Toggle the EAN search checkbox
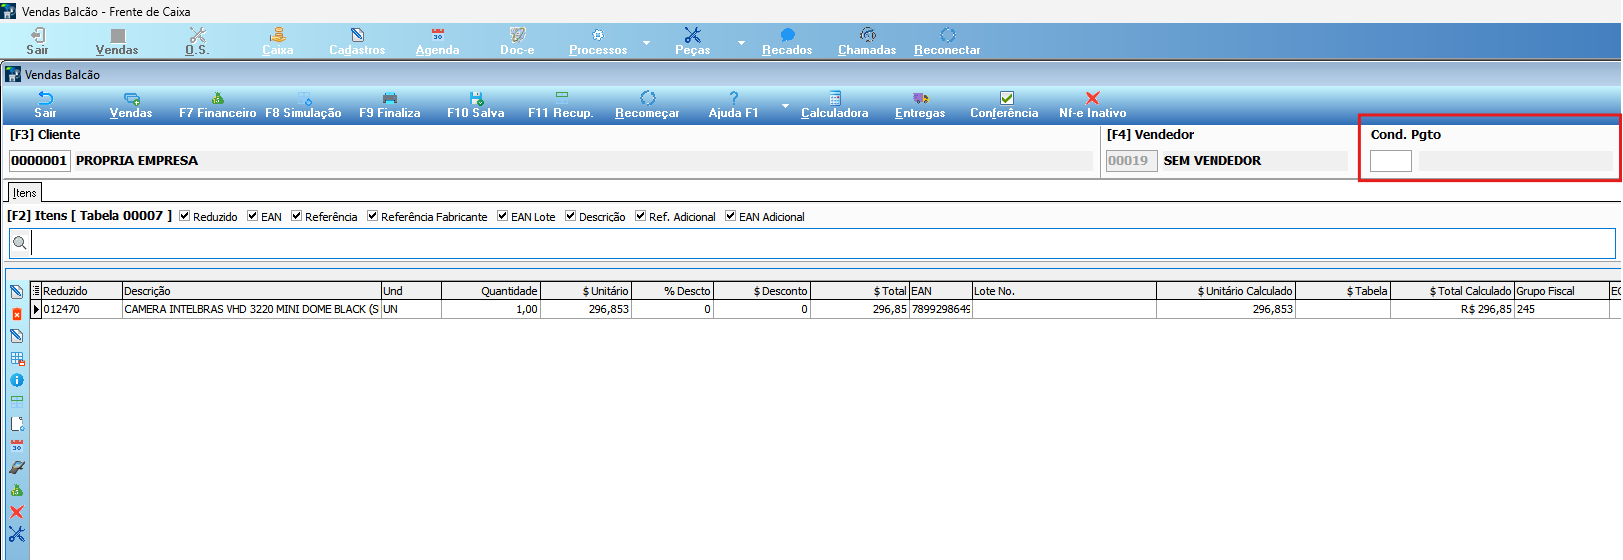This screenshot has height=560, width=1623. 252,216
